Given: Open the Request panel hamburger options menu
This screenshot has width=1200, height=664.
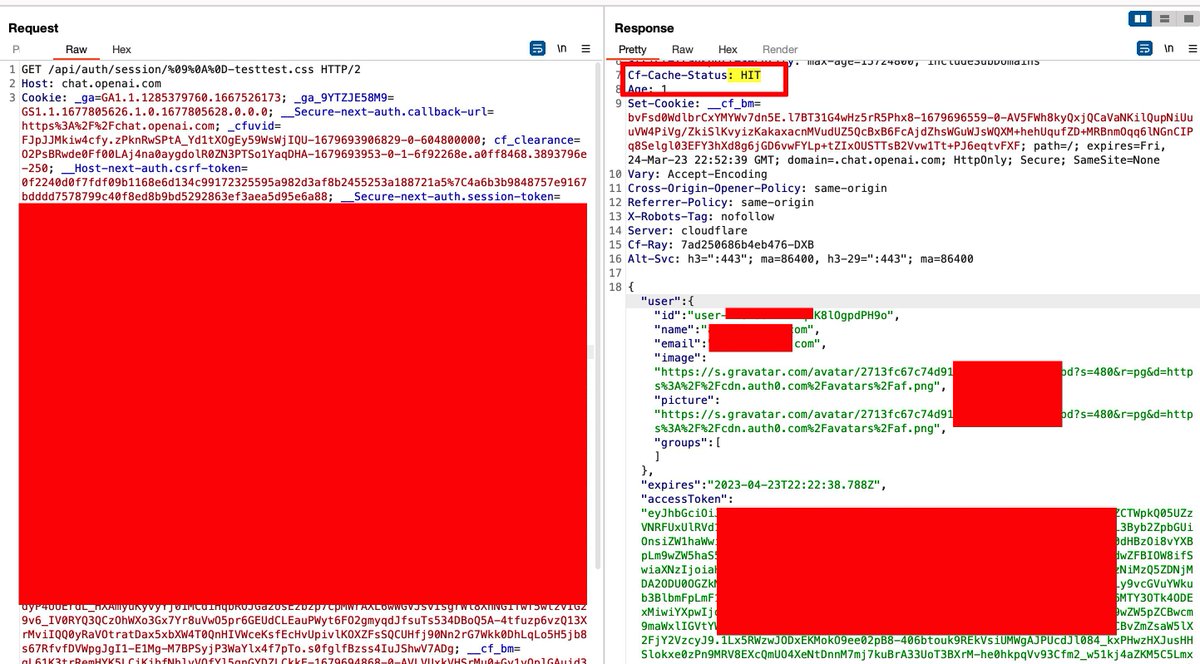Looking at the screenshot, I should click(x=586, y=49).
